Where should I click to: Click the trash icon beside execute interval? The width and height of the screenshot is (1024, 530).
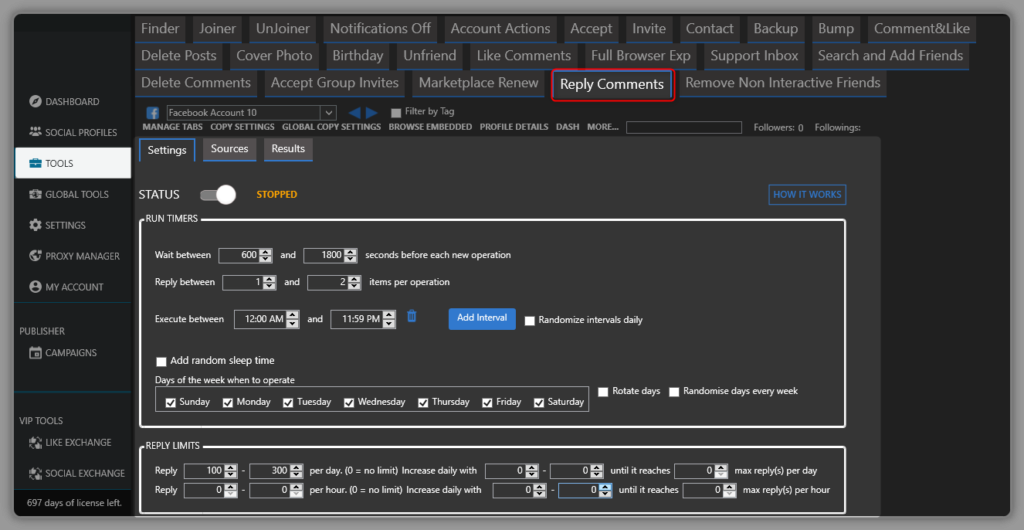tap(412, 317)
